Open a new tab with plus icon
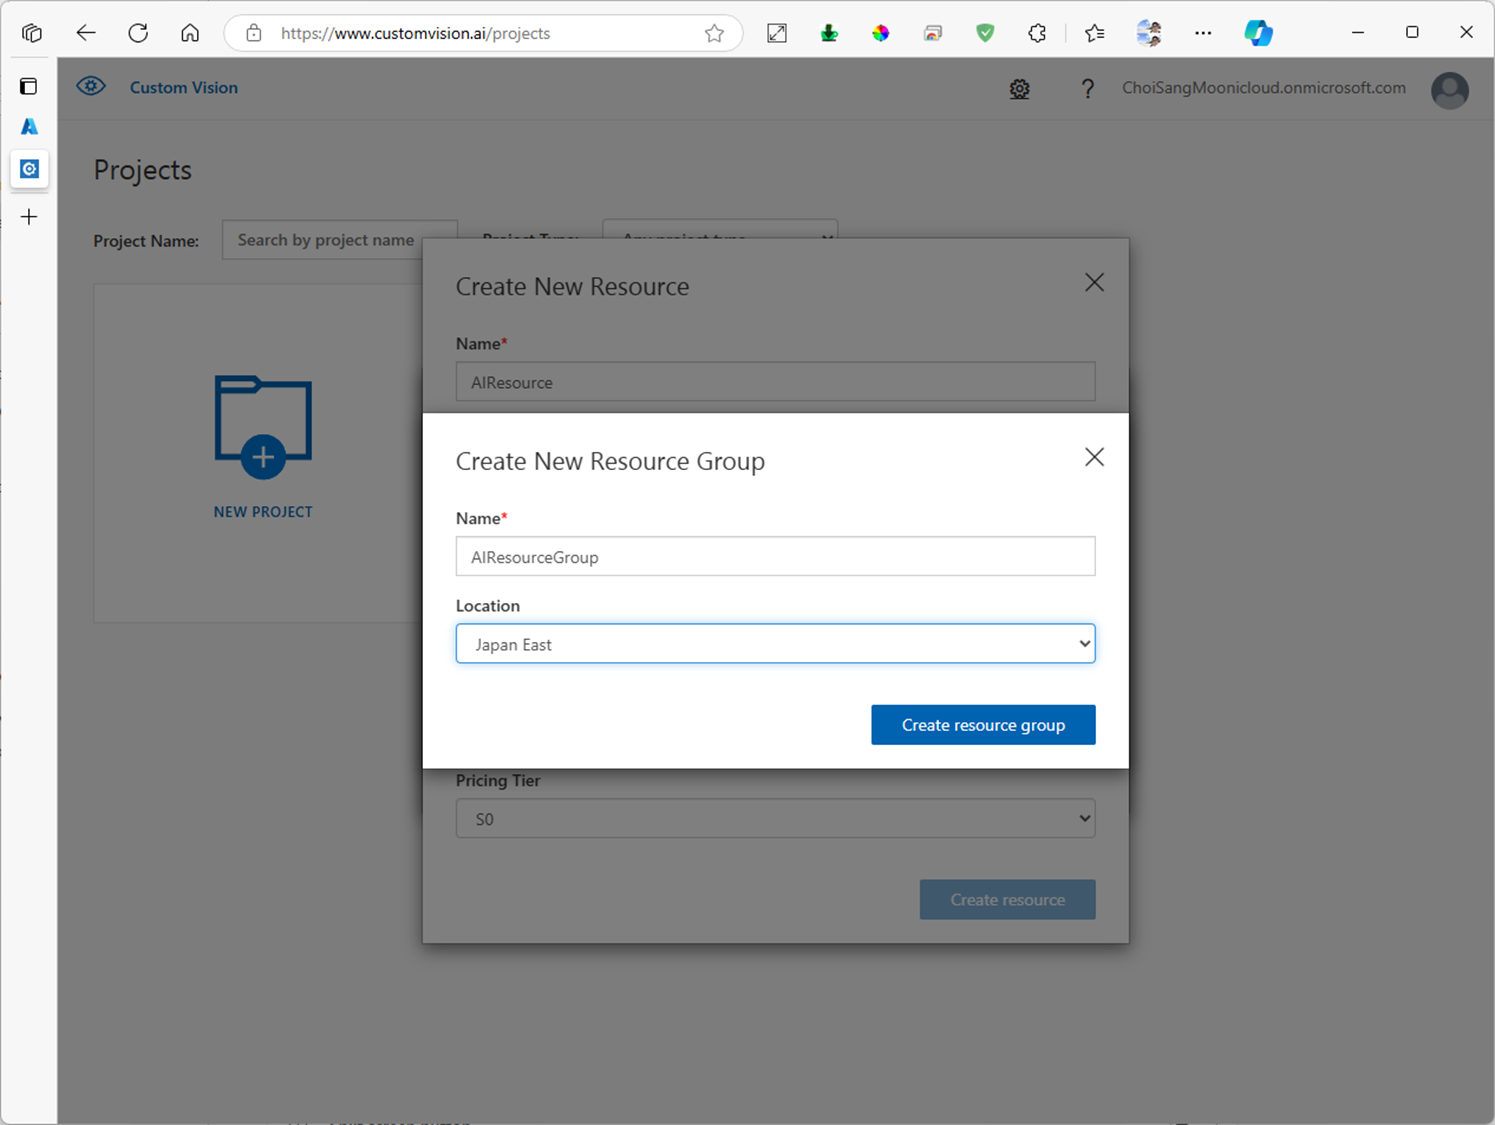 (29, 217)
